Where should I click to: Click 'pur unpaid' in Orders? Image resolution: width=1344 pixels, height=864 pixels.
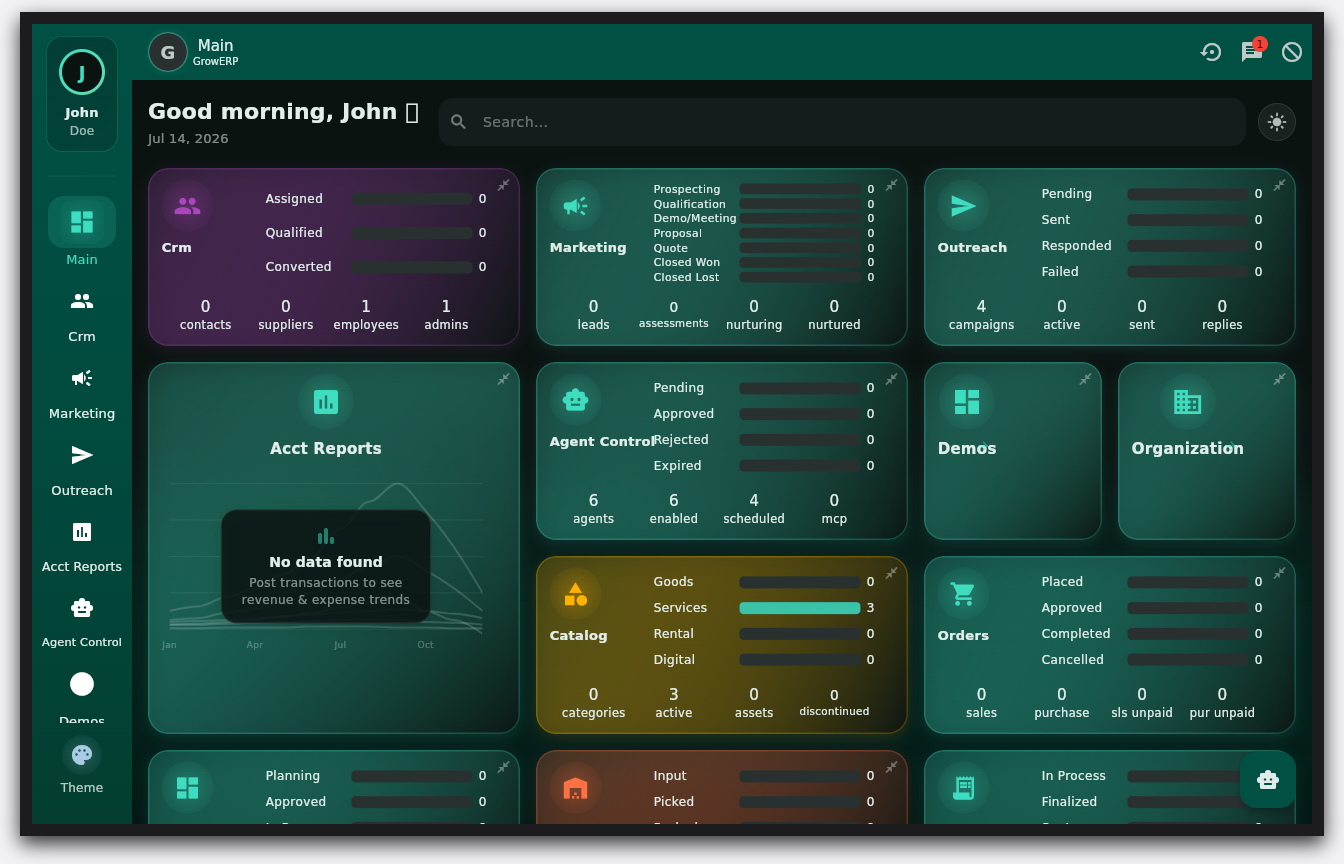pyautogui.click(x=1222, y=703)
